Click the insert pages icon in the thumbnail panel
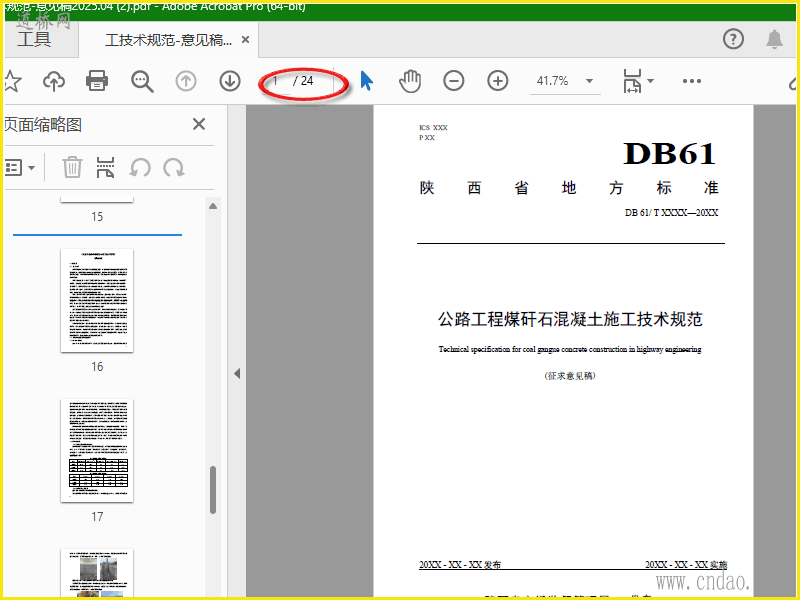 click(x=105, y=167)
